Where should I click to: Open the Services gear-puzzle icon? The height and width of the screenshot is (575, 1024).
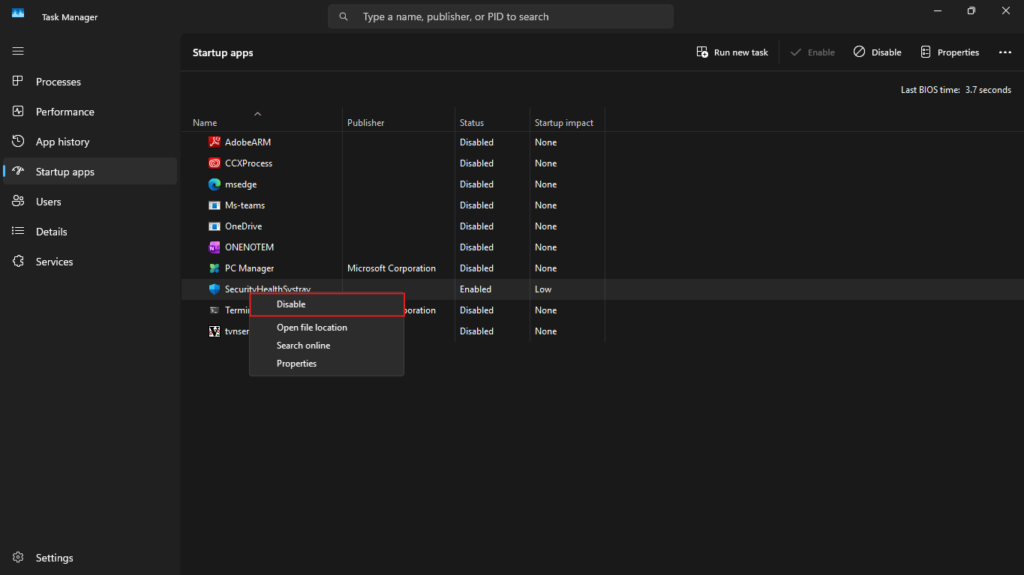tap(18, 261)
